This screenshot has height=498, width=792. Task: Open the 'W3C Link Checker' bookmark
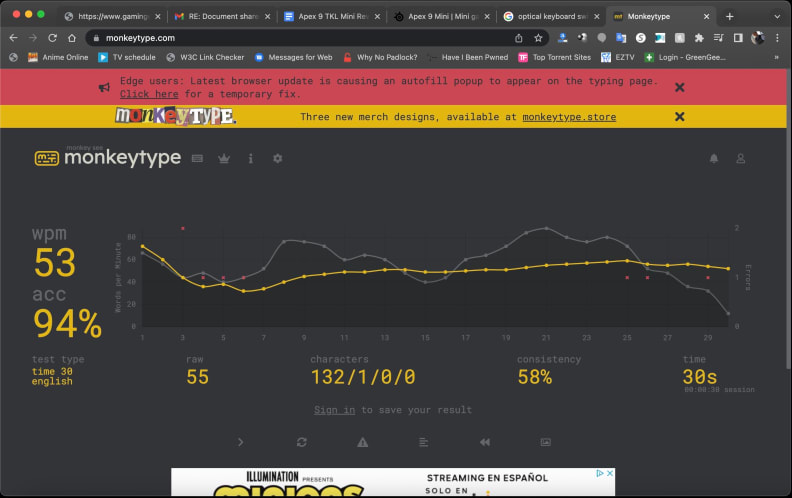point(206,58)
